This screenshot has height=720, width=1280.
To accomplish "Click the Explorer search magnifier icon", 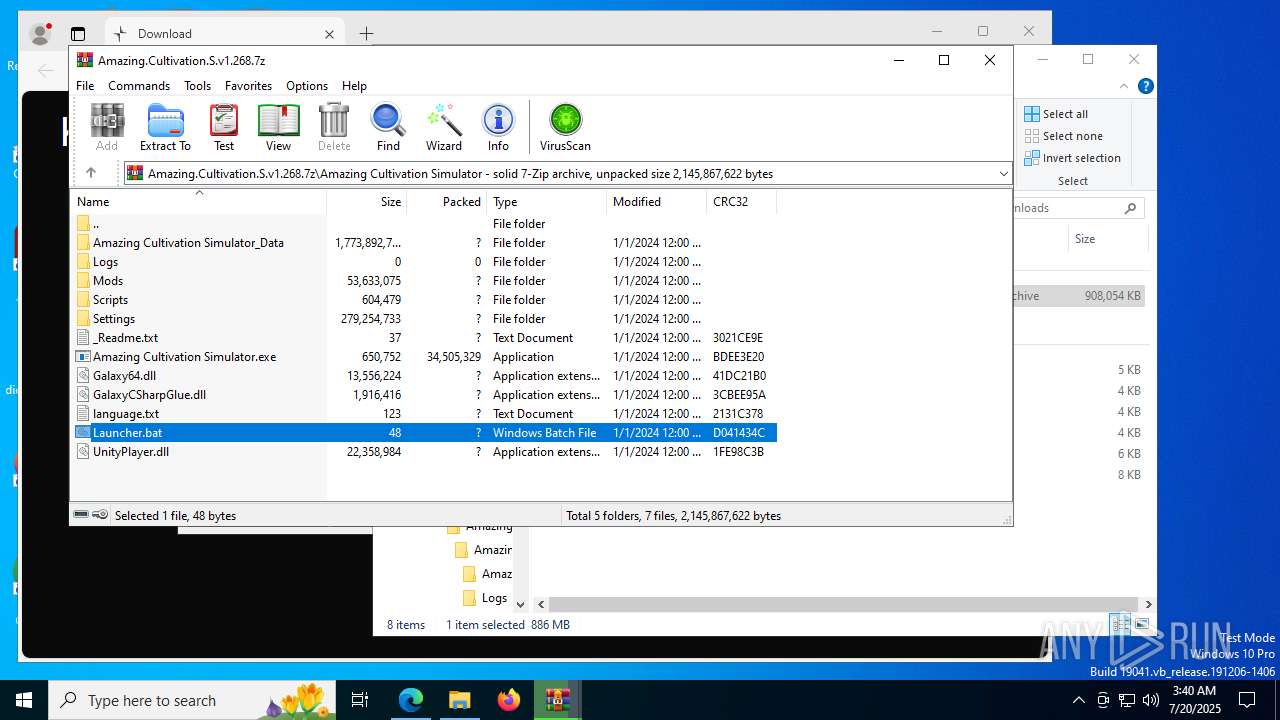I will (x=1130, y=208).
